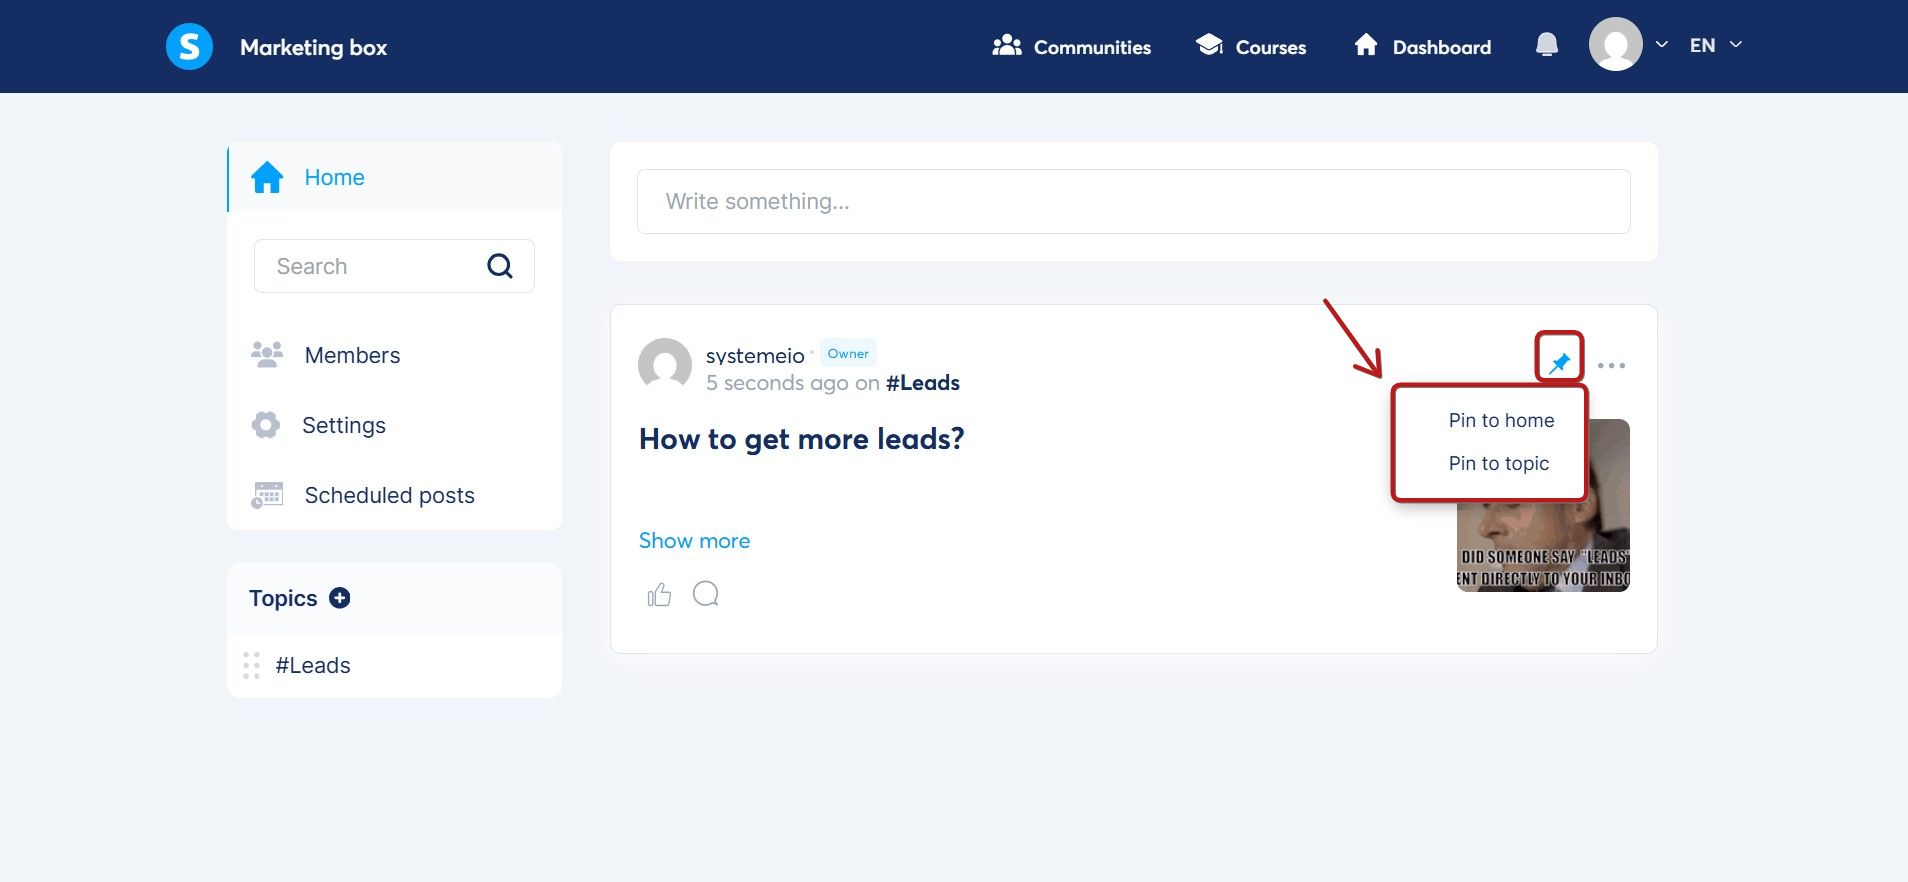Click the Scheduled posts calendar icon
The image size is (1908, 882).
(267, 495)
